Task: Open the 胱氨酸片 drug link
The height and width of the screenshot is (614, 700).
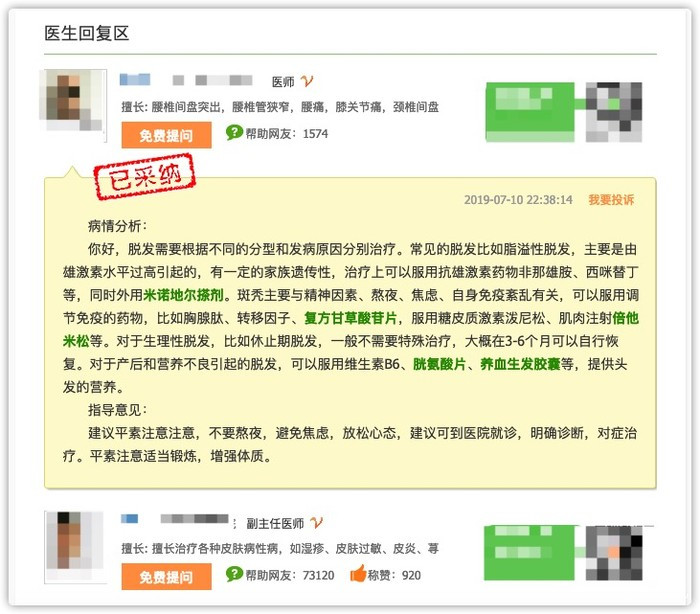Action: 439,364
